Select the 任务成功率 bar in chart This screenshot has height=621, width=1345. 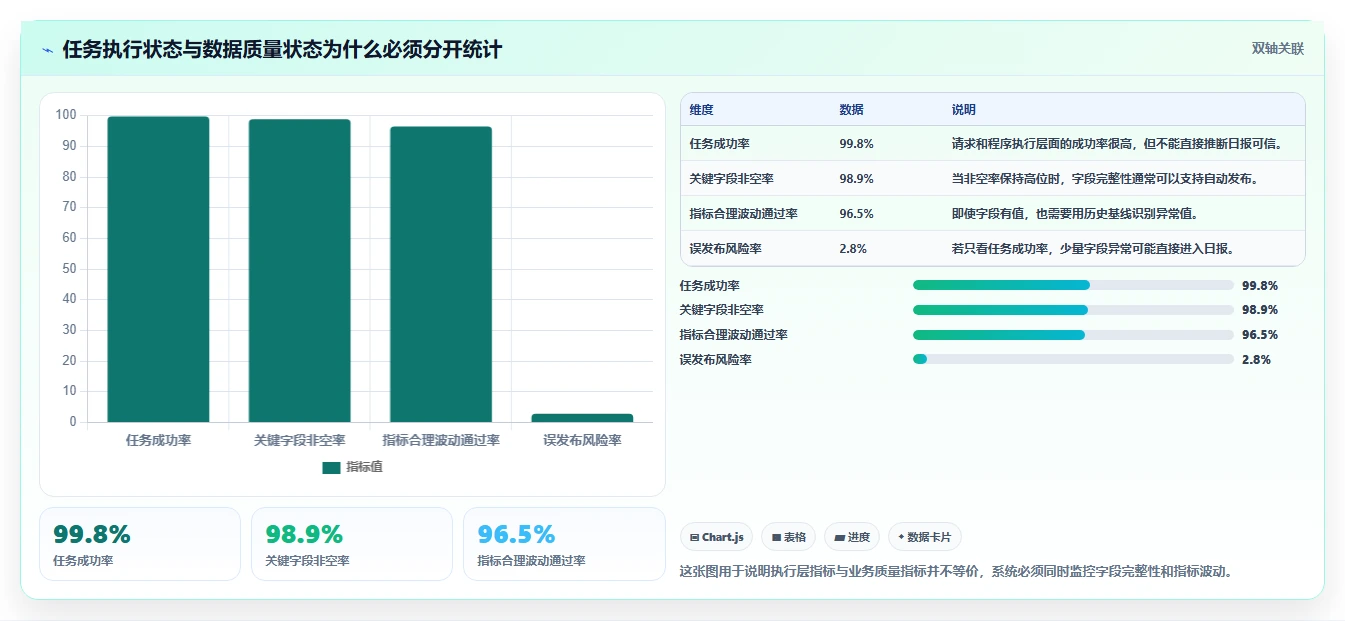click(158, 269)
